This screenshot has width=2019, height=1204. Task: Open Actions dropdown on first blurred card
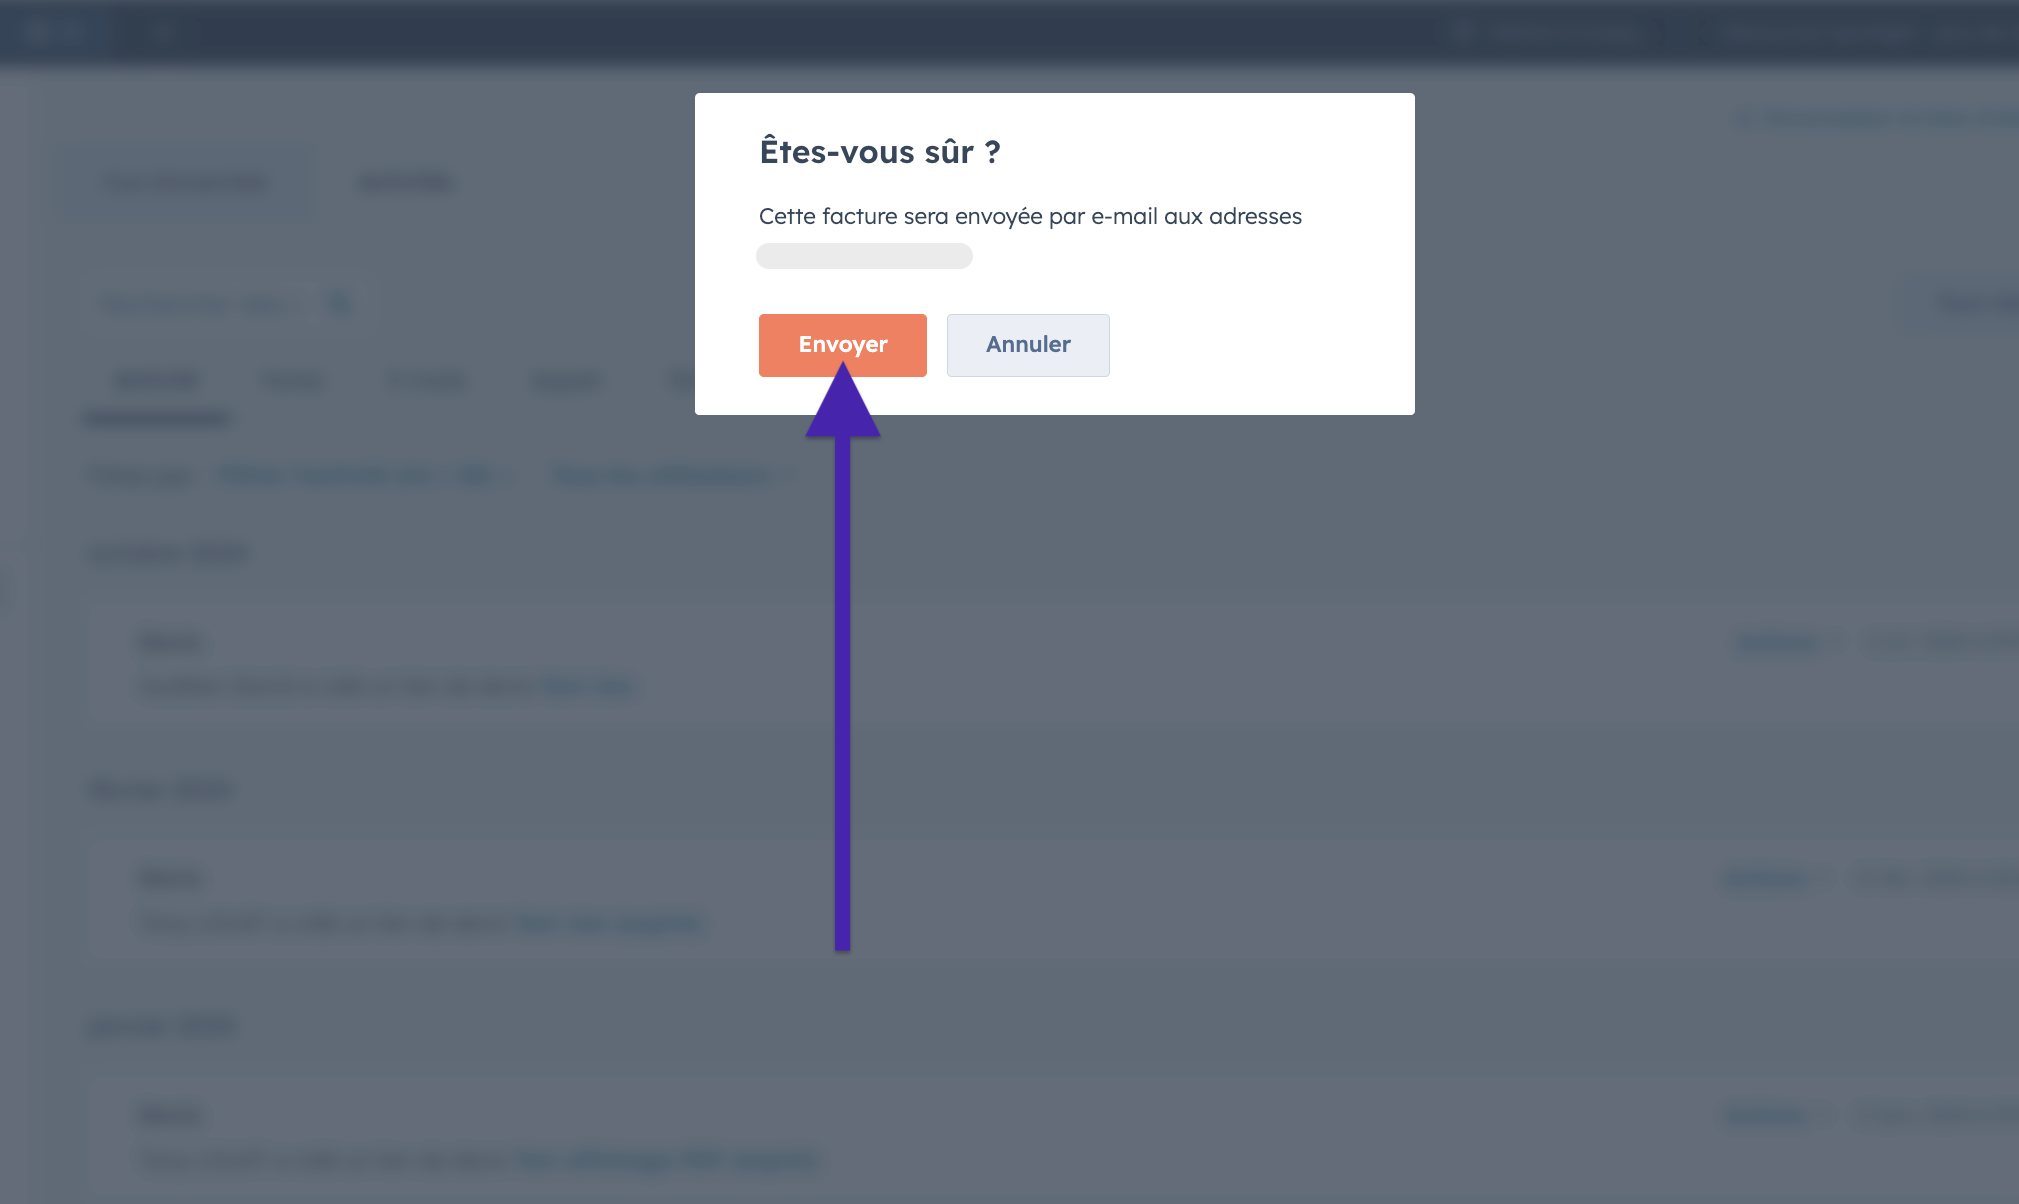pyautogui.click(x=1784, y=642)
